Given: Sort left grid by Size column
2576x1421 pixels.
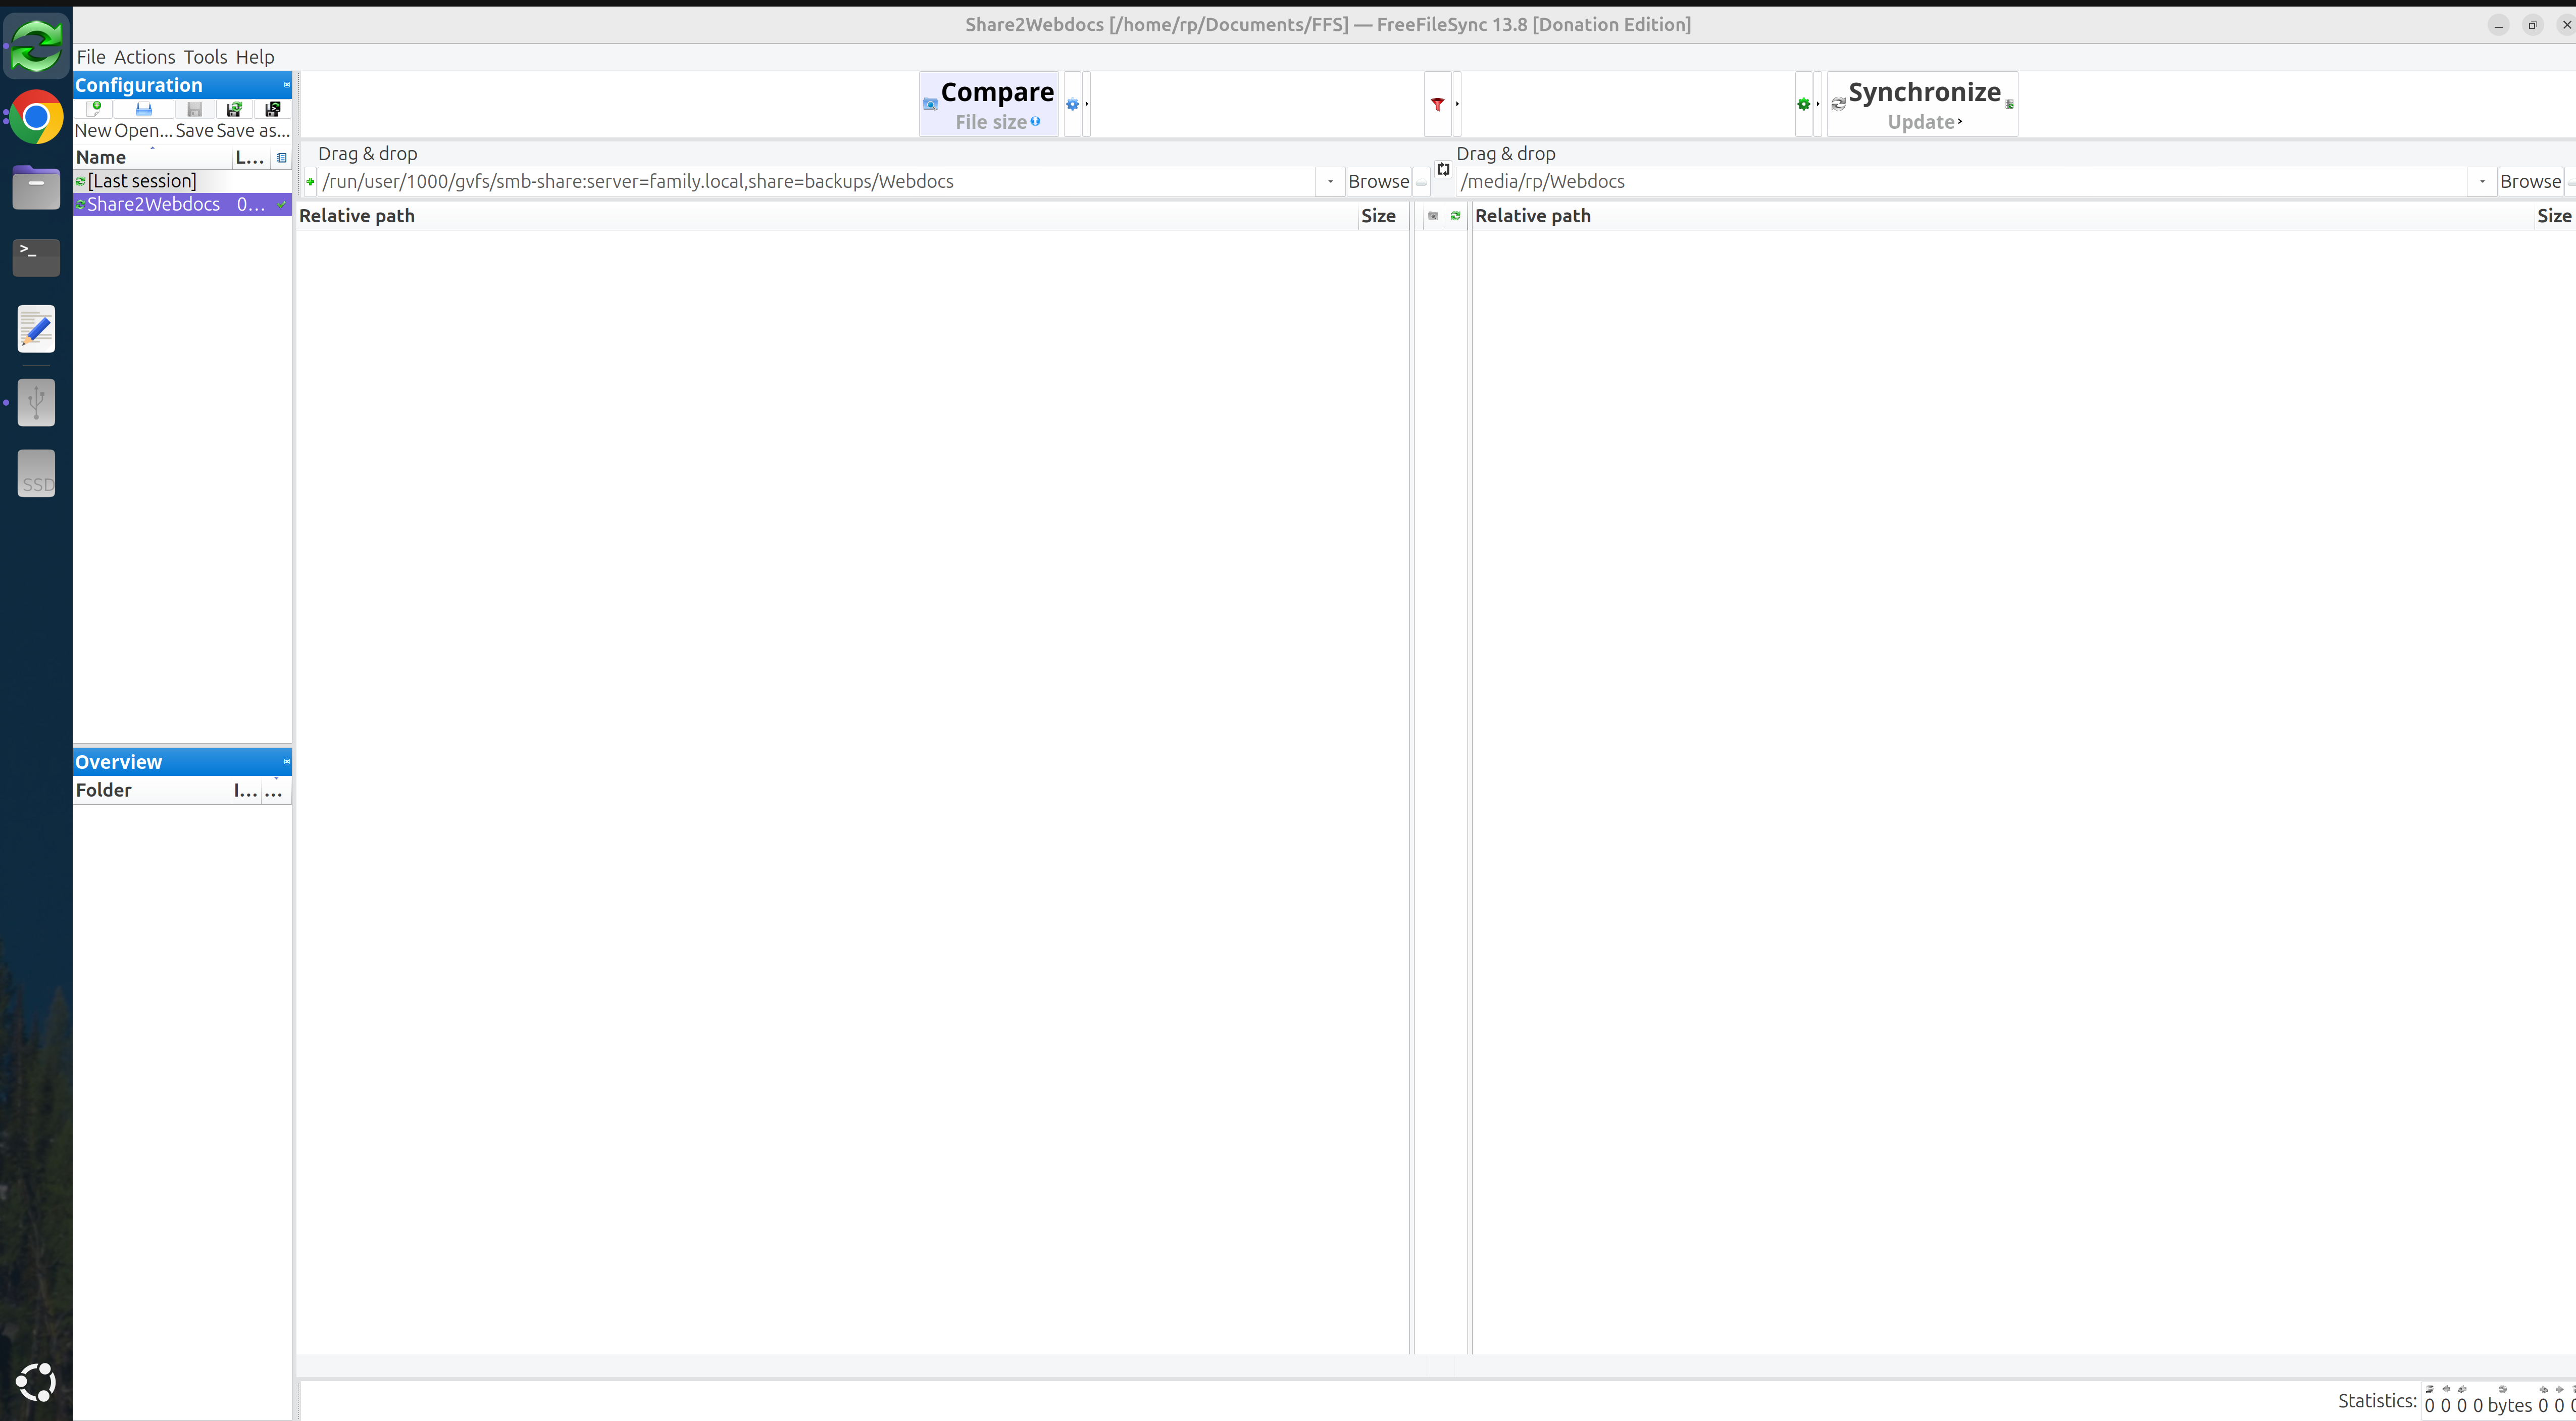Looking at the screenshot, I should tap(1384, 216).
